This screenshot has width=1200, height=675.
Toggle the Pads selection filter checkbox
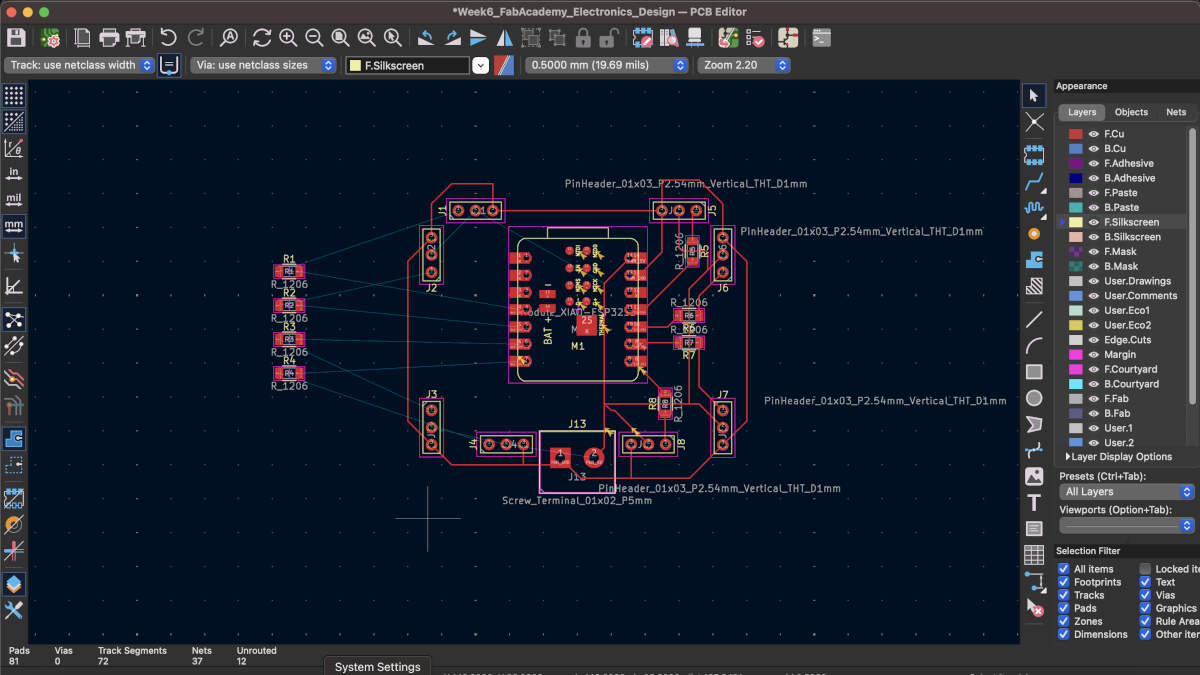pyautogui.click(x=1064, y=608)
